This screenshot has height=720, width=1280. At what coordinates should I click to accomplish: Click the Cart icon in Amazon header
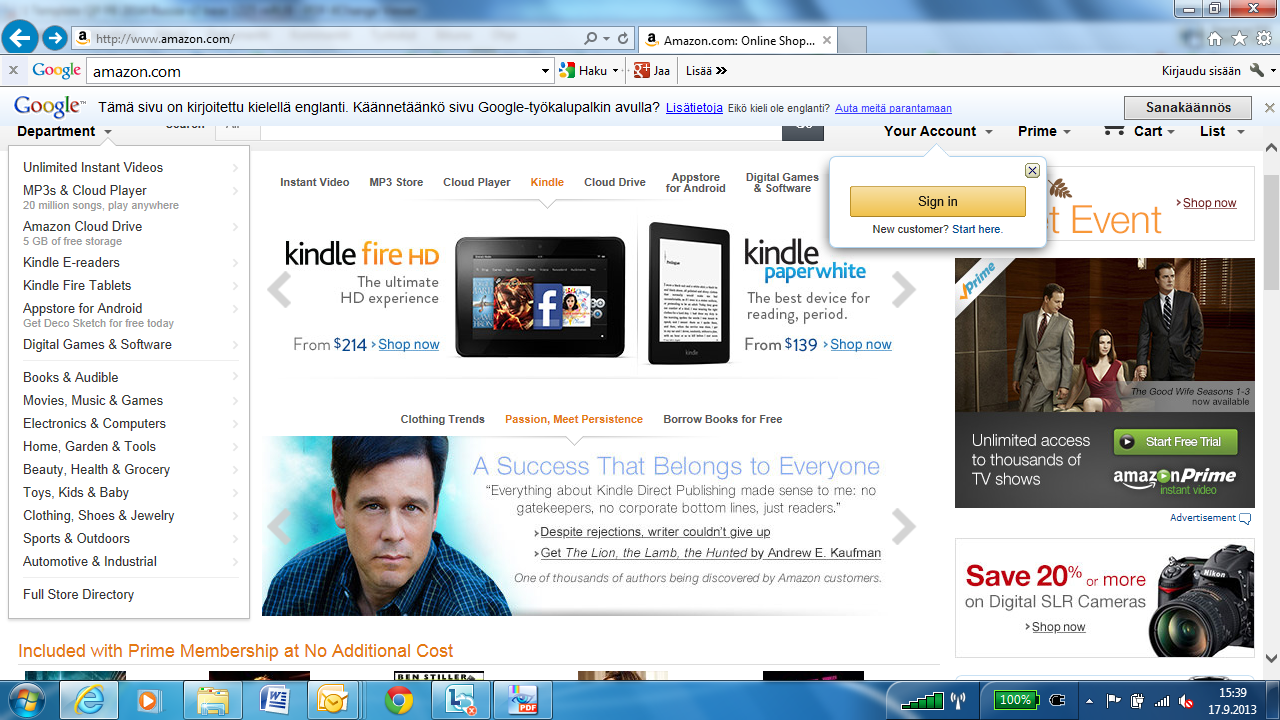(1113, 131)
